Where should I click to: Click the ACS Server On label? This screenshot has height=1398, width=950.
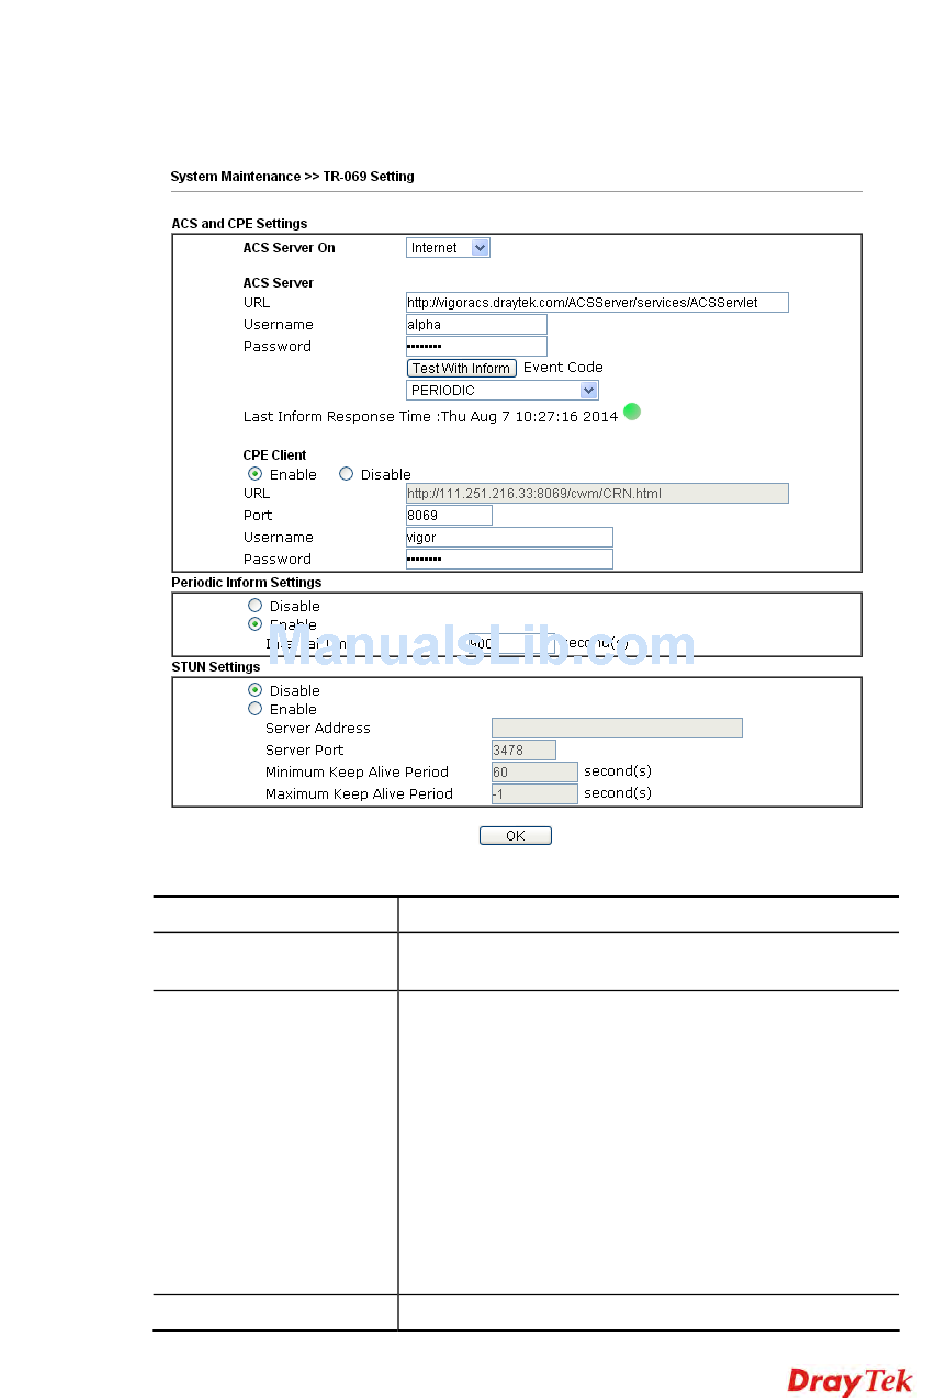(289, 248)
